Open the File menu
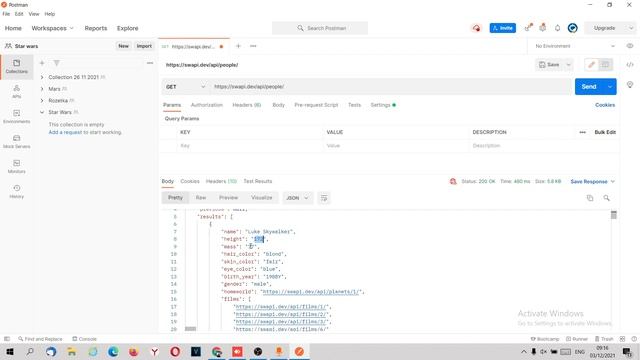 [x=6, y=14]
